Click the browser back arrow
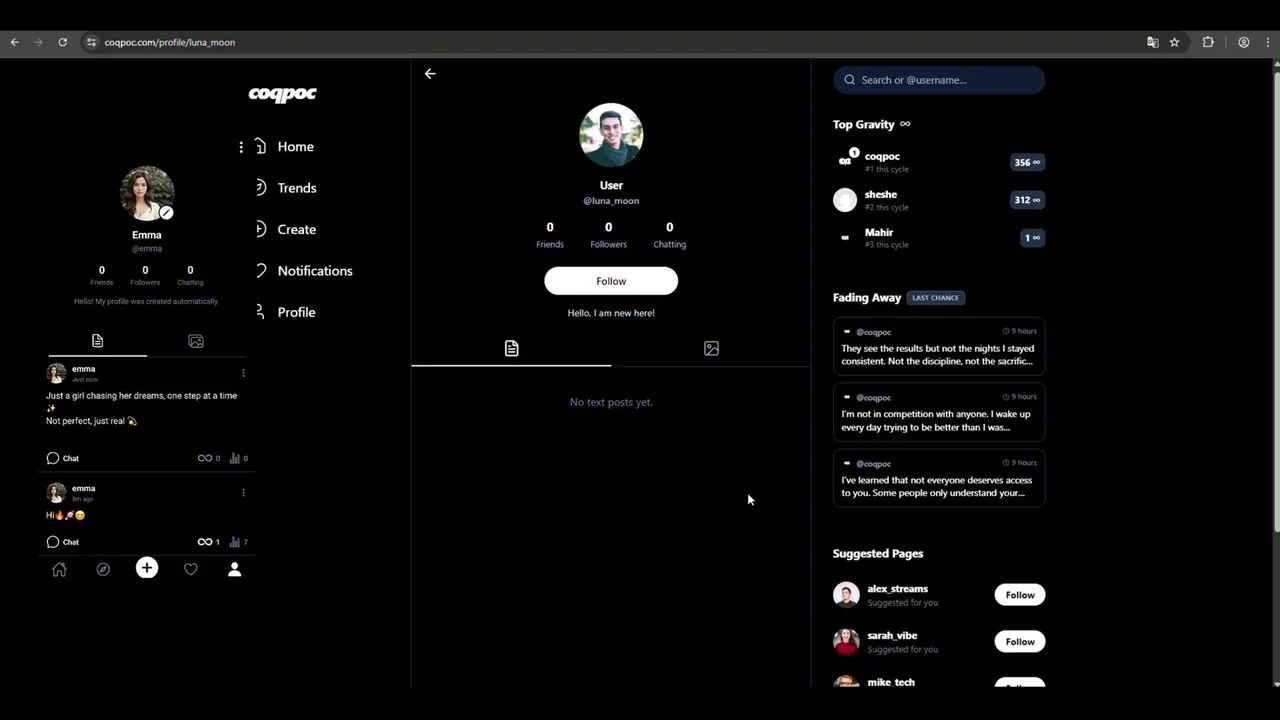Viewport: 1280px width, 720px height. click(x=14, y=42)
